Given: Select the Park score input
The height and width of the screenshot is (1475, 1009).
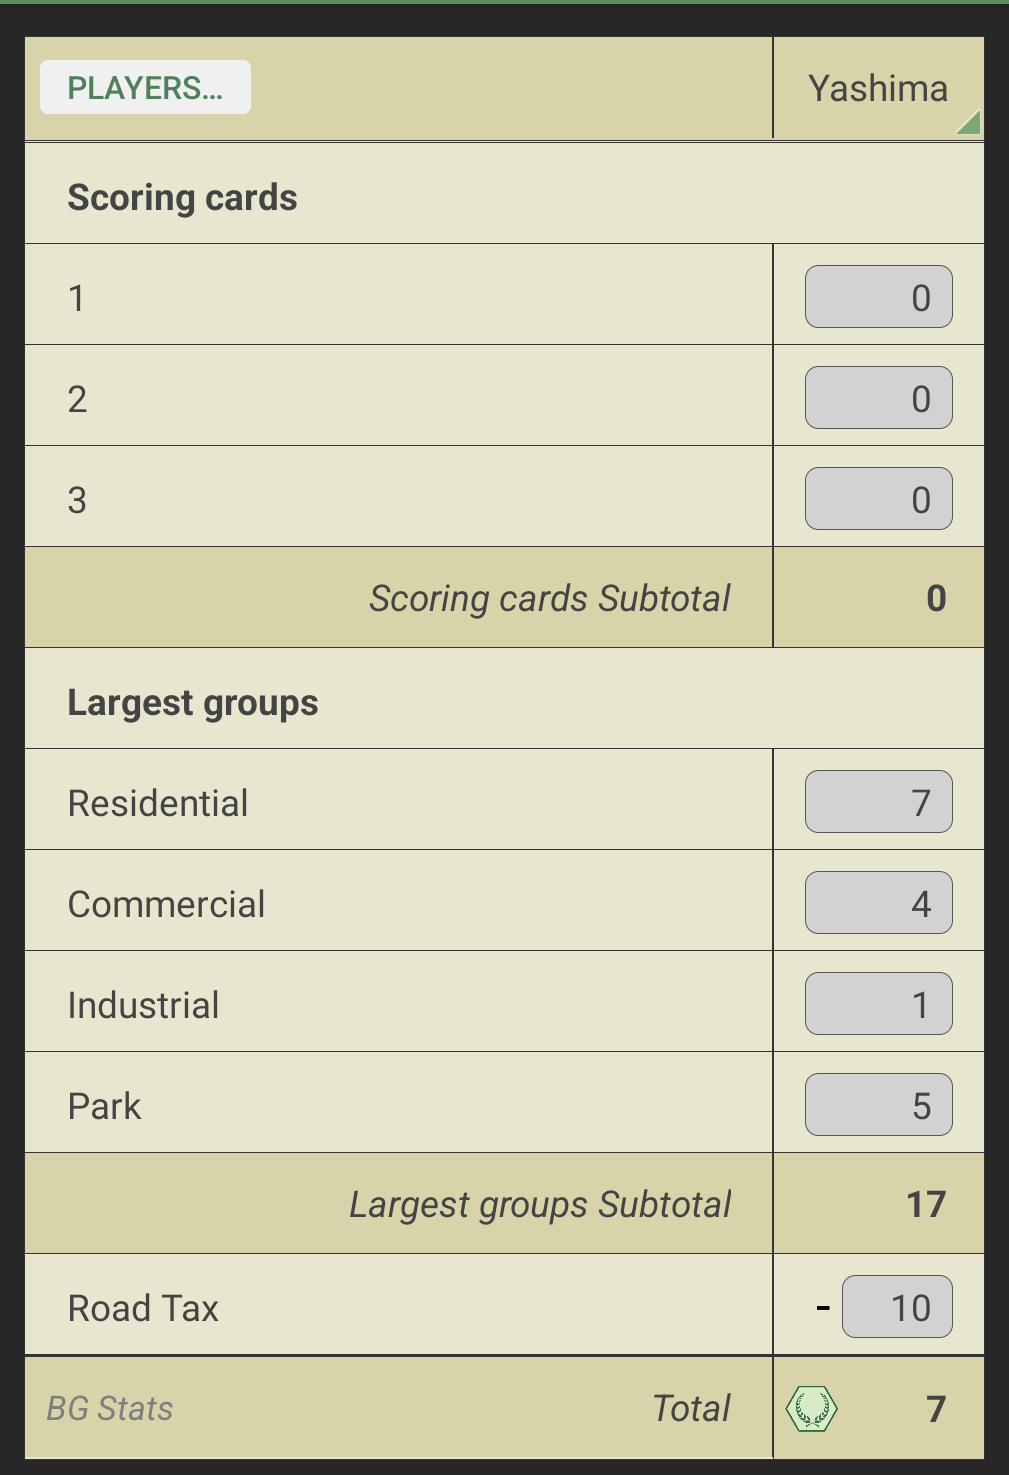Looking at the screenshot, I should click(878, 1105).
